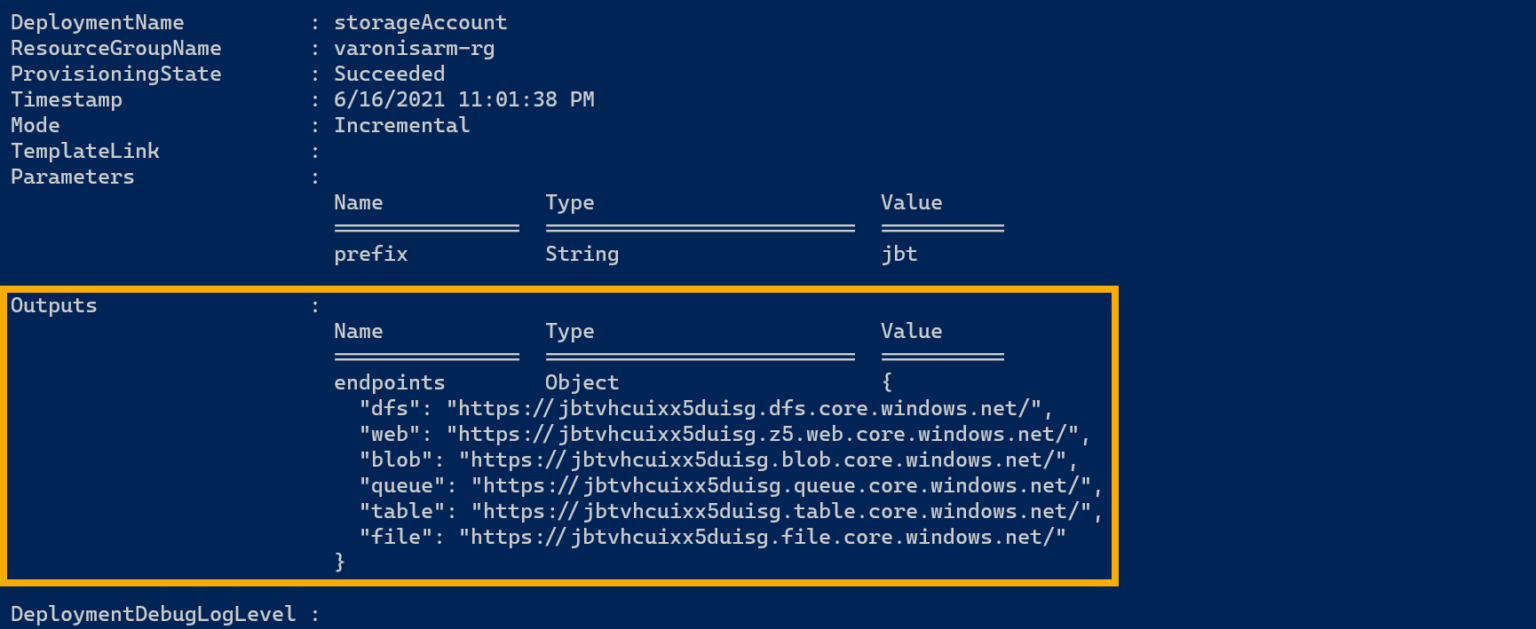
Task: Click the ResourceGroupName label
Action: click(115, 47)
